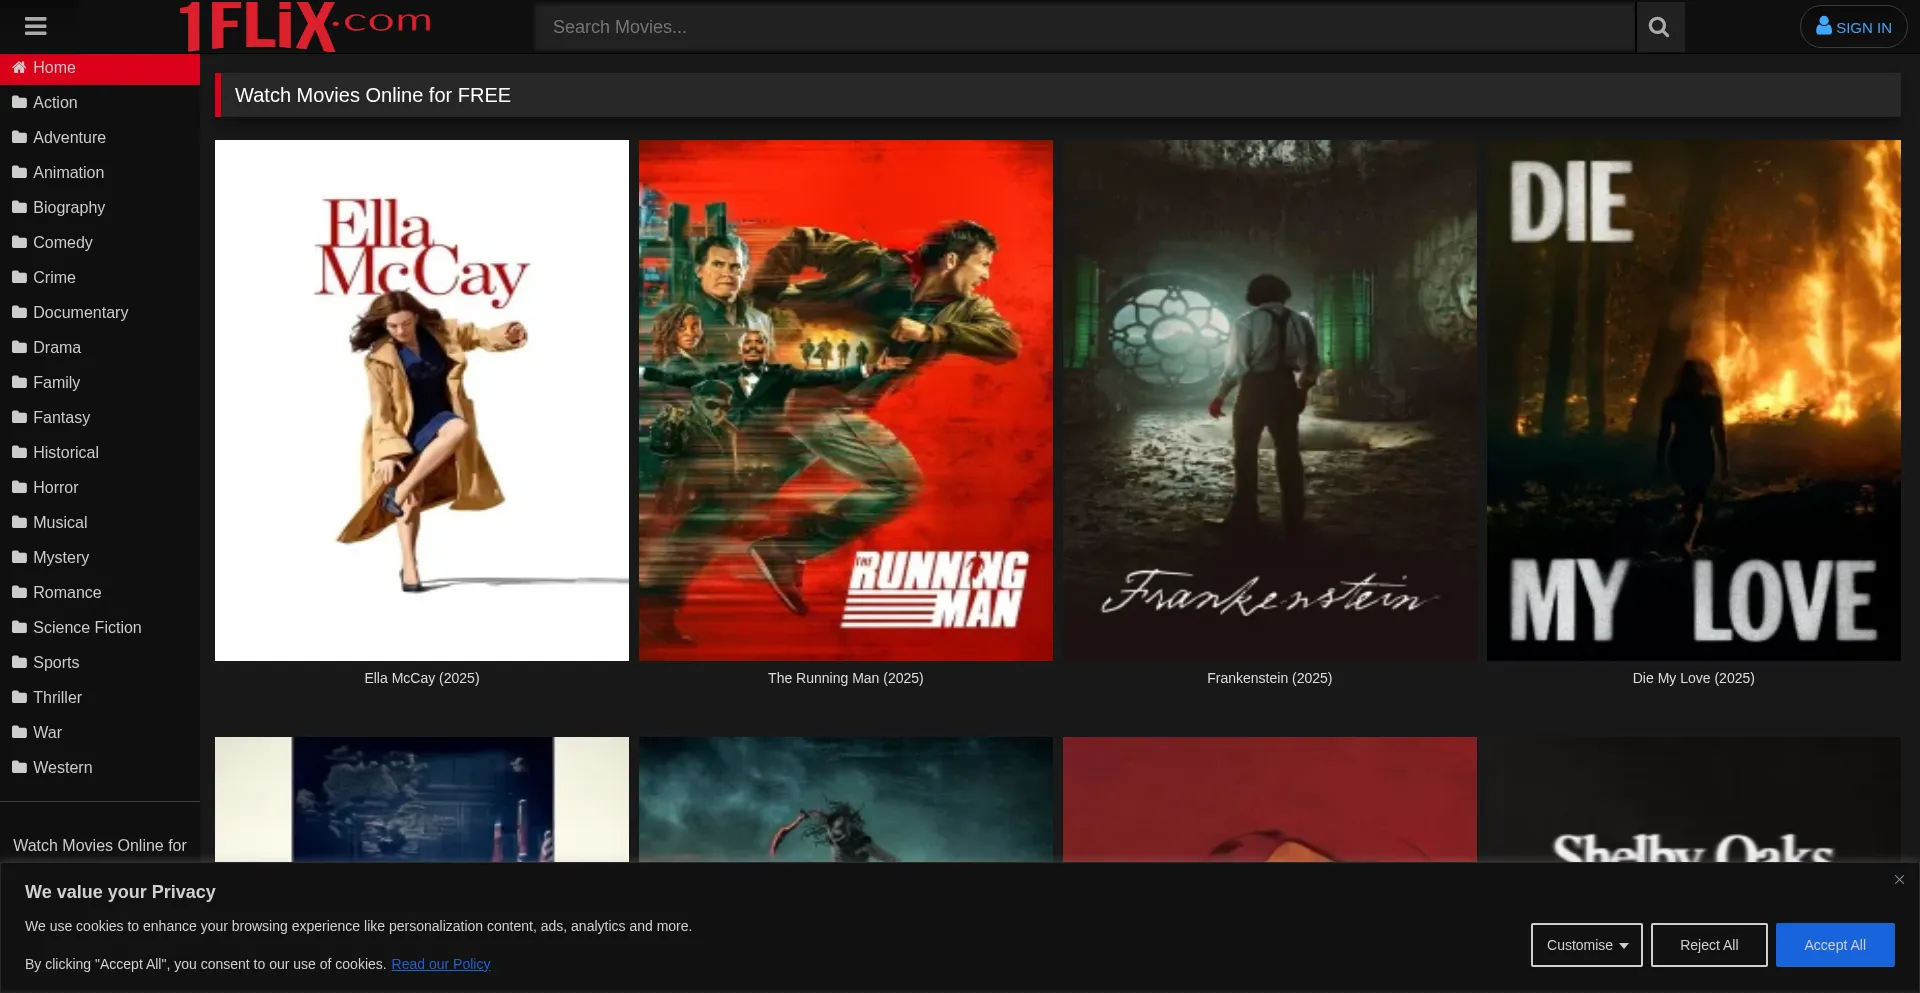Screen dimensions: 1920x993
Task: Open The Running Man (2025) title link
Action: click(845, 678)
